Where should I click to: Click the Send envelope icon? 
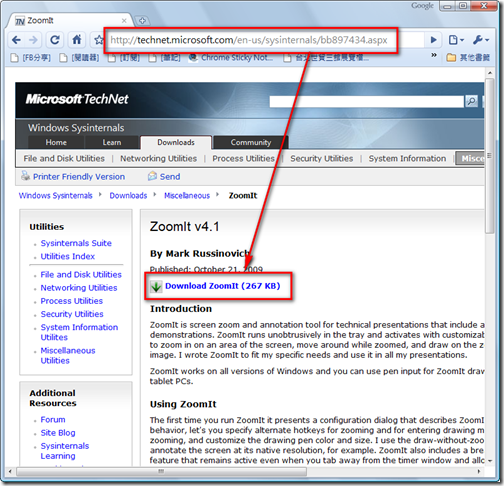[x=152, y=176]
